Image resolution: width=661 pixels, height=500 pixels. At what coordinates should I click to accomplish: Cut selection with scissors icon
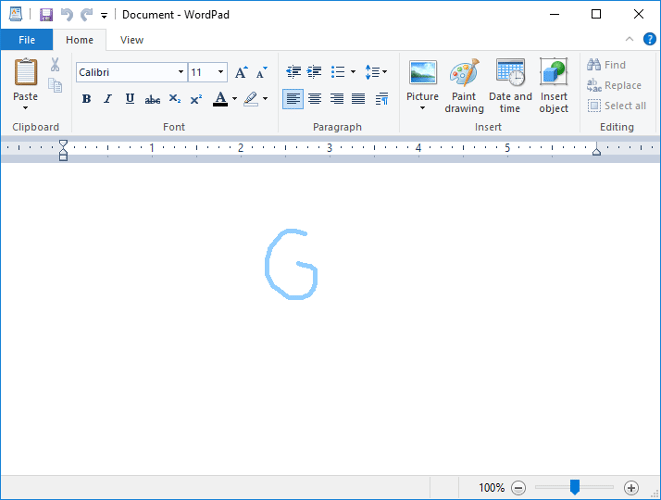pyautogui.click(x=55, y=65)
